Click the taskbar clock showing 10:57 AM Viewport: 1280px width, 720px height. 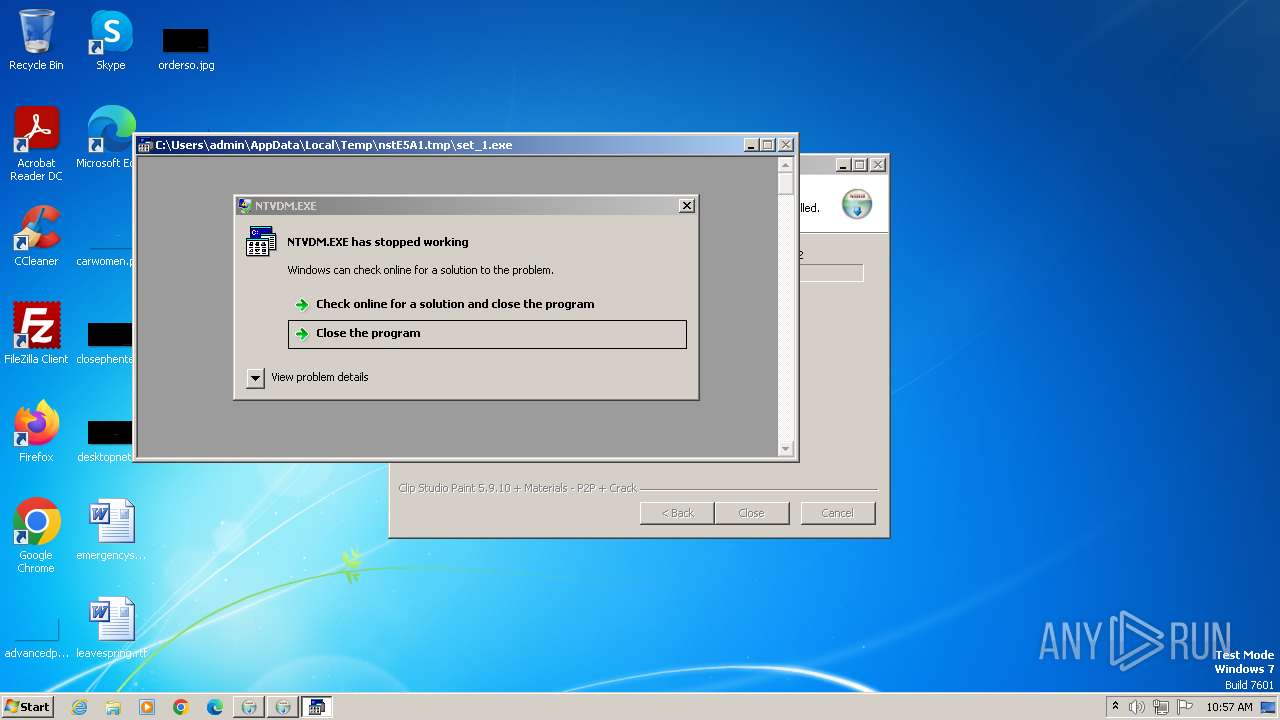tap(1229, 707)
